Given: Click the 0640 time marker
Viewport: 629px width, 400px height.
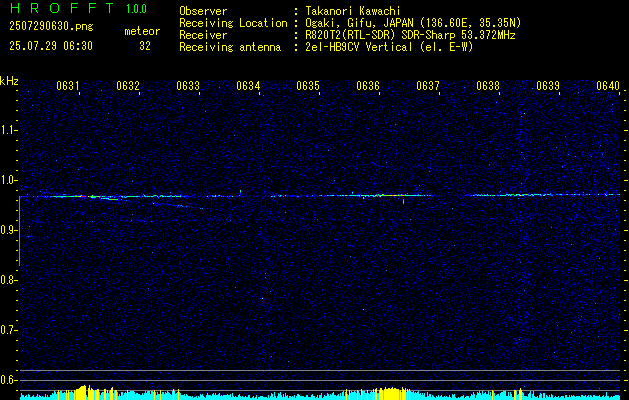Looking at the screenshot, I should tap(608, 86).
